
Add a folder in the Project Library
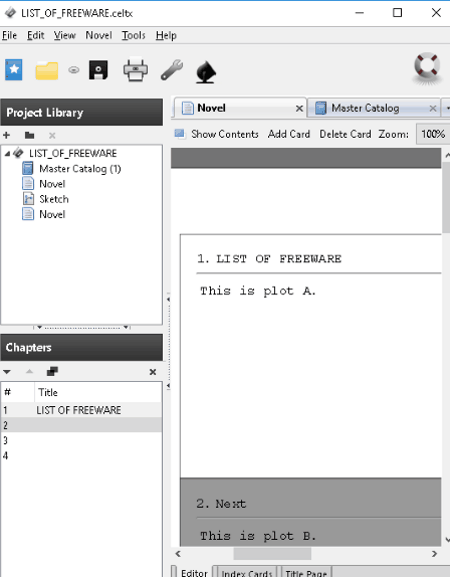pyautogui.click(x=29, y=135)
